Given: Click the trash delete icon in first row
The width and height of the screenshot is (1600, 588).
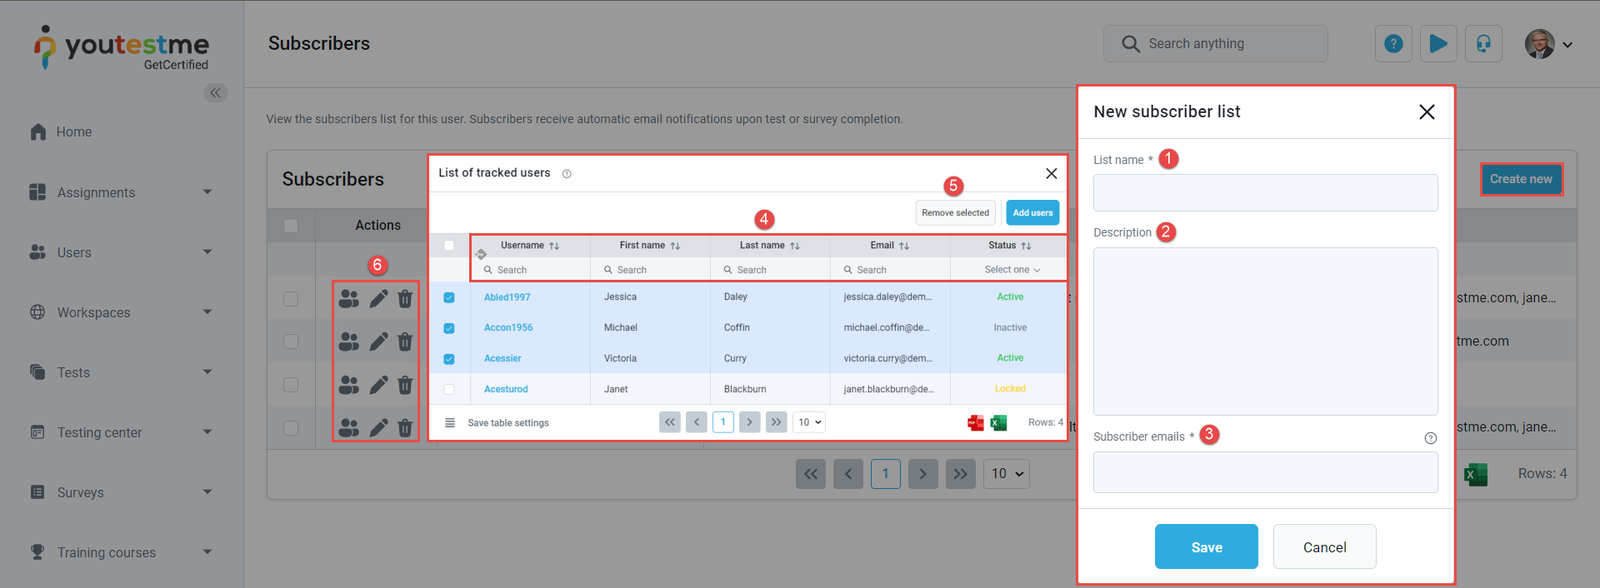Looking at the screenshot, I should click(405, 298).
